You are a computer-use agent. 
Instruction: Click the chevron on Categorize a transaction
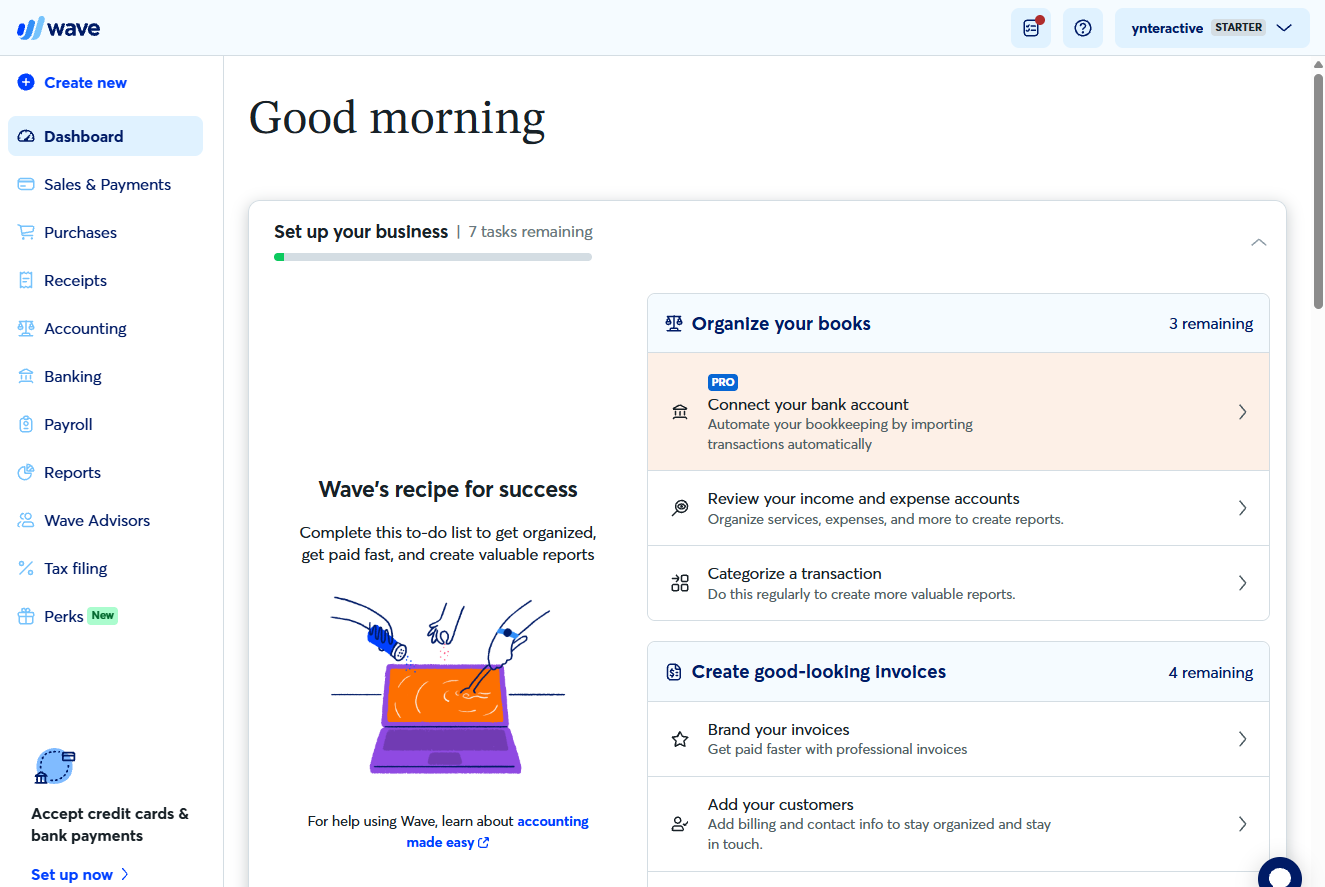1243,583
